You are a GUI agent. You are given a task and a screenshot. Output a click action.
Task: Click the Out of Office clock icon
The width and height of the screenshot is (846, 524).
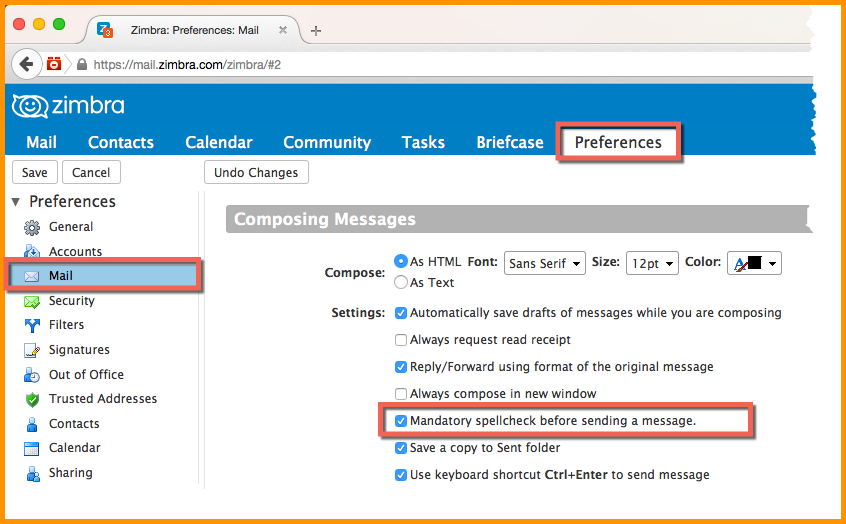click(32, 375)
